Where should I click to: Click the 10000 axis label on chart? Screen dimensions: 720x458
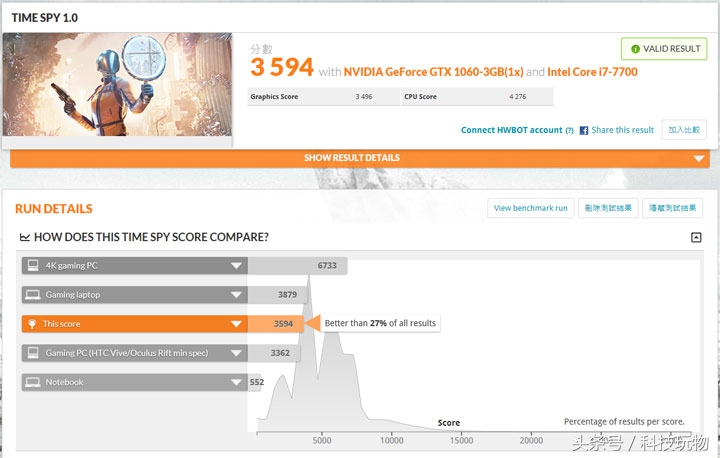click(392, 441)
